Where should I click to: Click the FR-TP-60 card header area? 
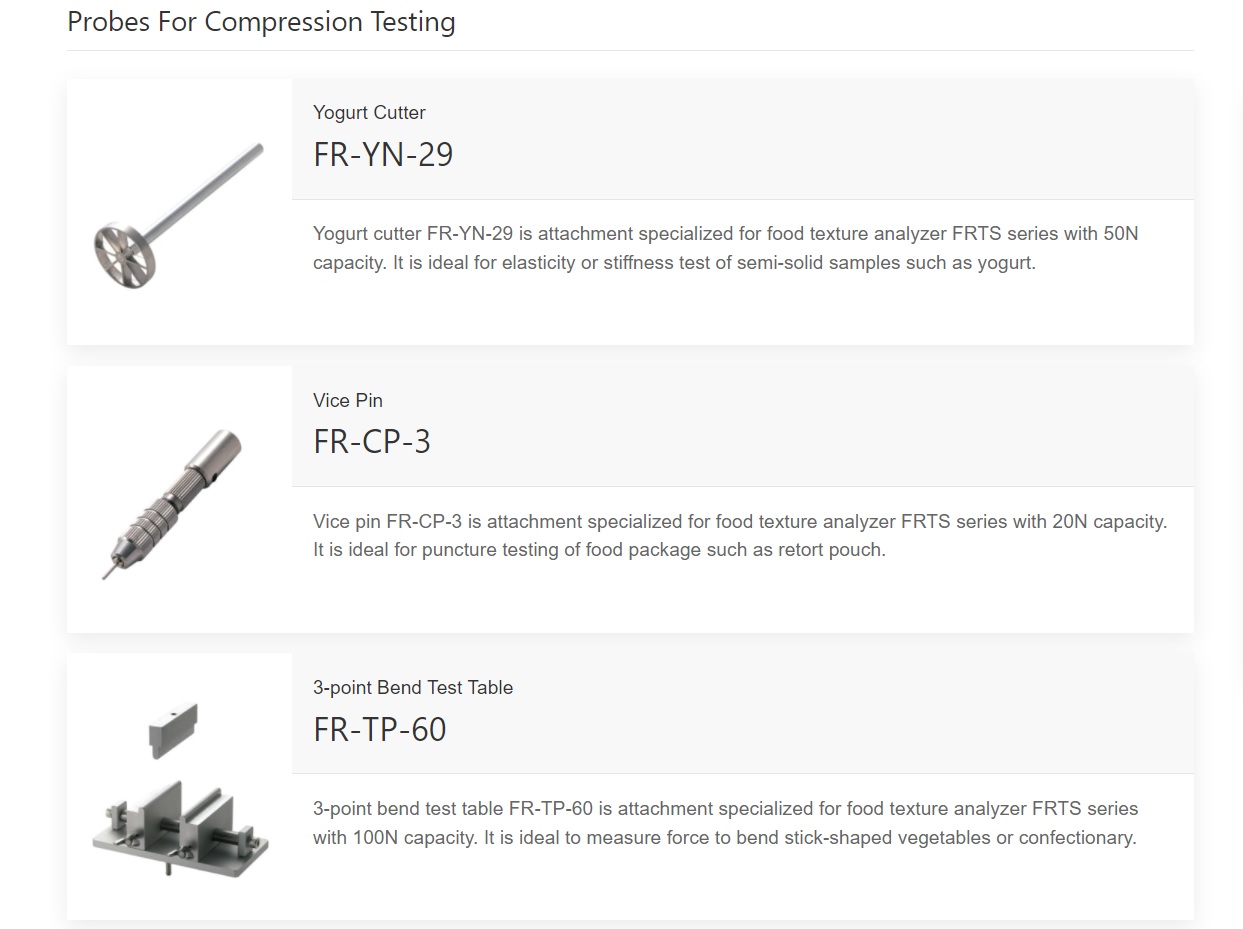coord(743,713)
